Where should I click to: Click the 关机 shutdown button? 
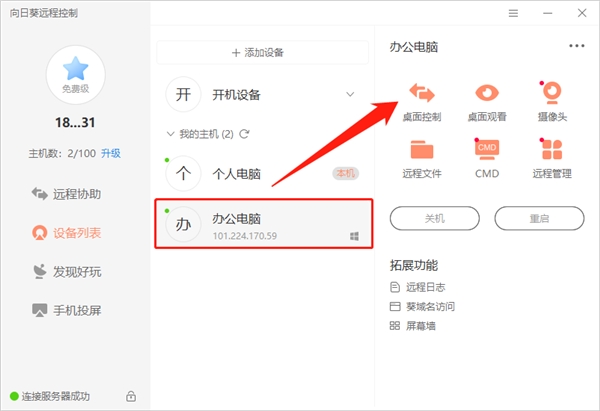pos(435,219)
